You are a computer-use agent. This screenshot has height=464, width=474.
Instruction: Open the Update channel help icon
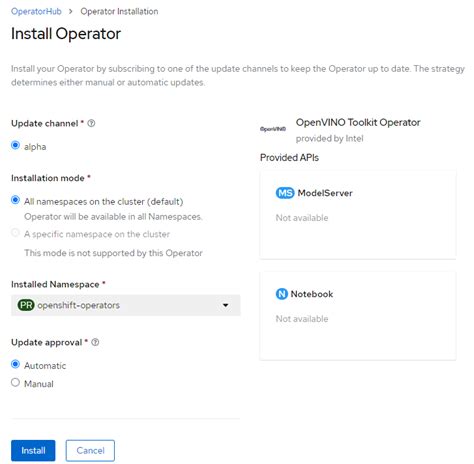(91, 123)
